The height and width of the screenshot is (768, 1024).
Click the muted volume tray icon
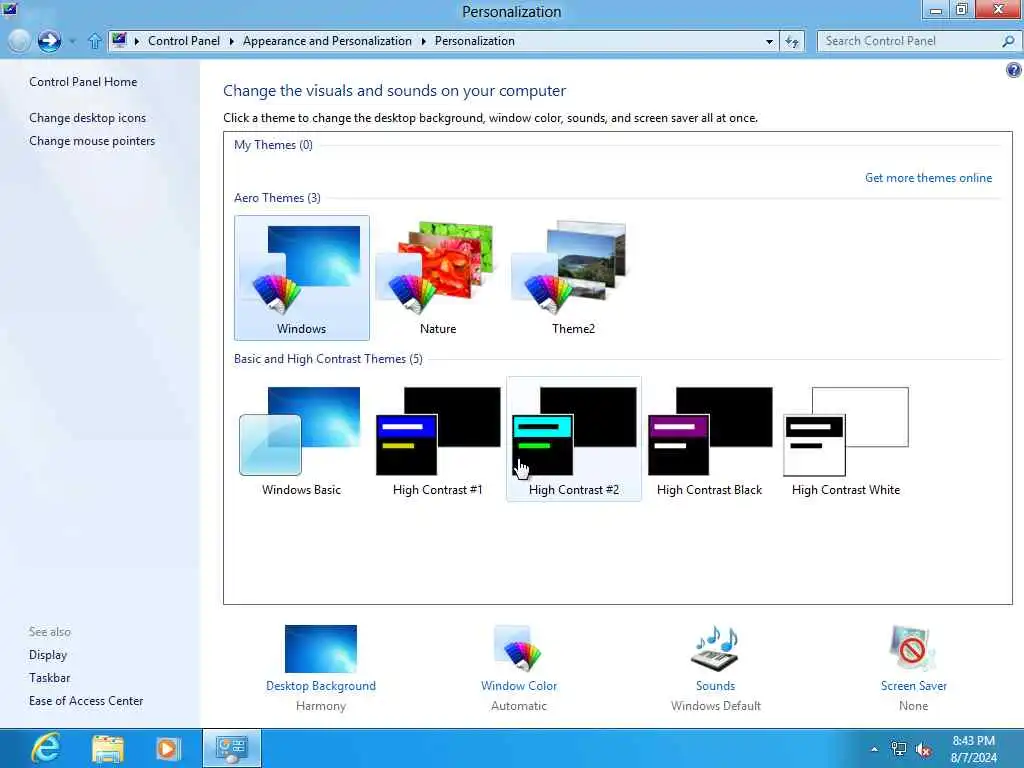coord(923,750)
